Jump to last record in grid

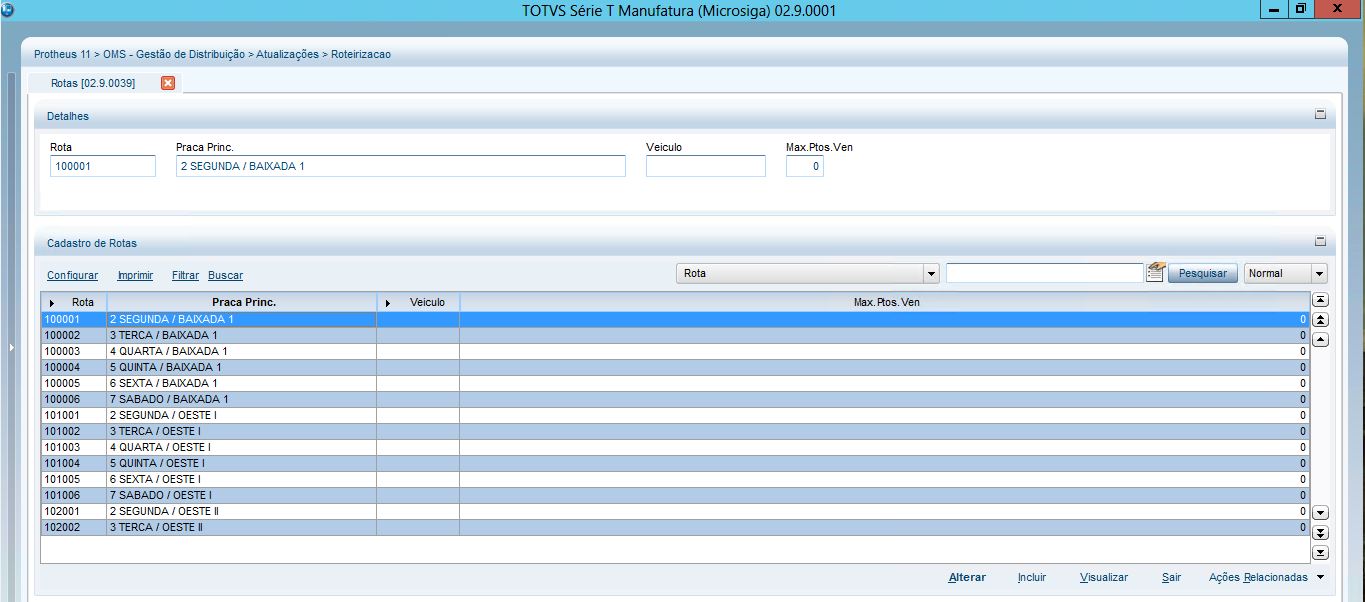coord(1320,552)
